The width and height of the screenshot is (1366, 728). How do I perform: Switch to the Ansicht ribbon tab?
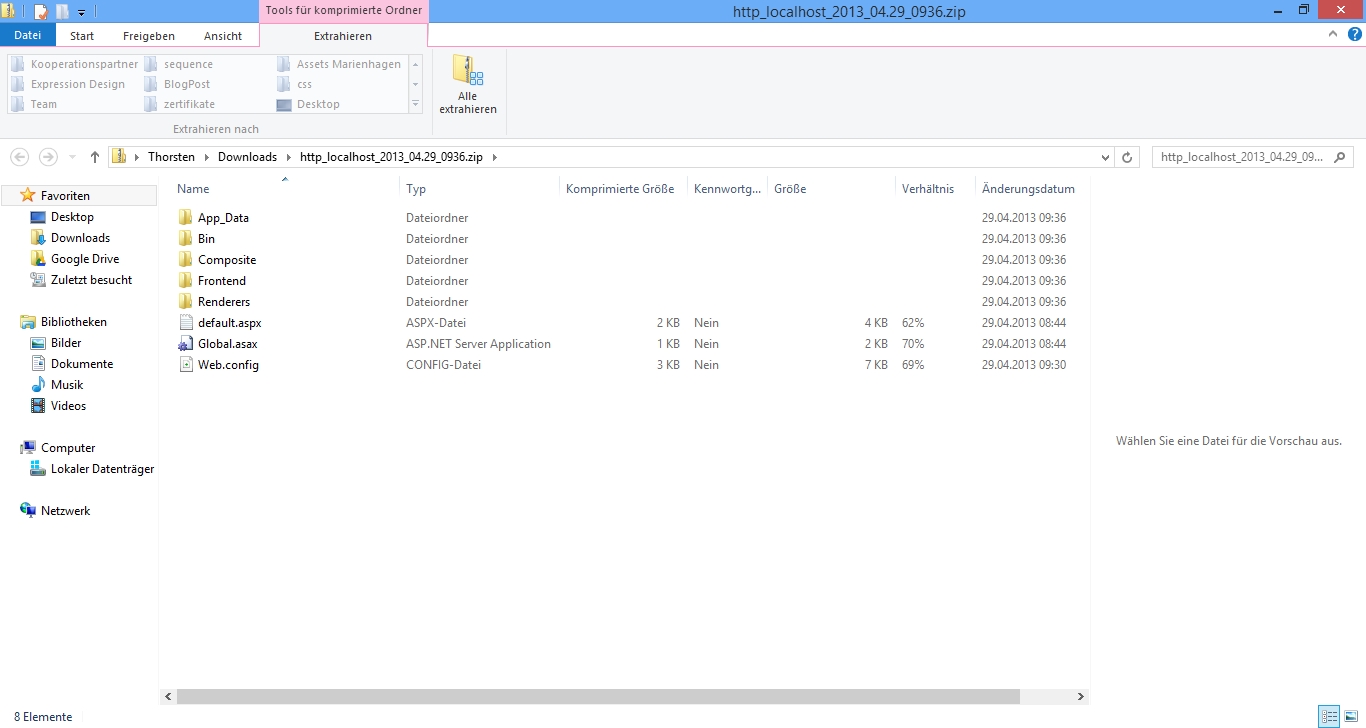pos(222,36)
